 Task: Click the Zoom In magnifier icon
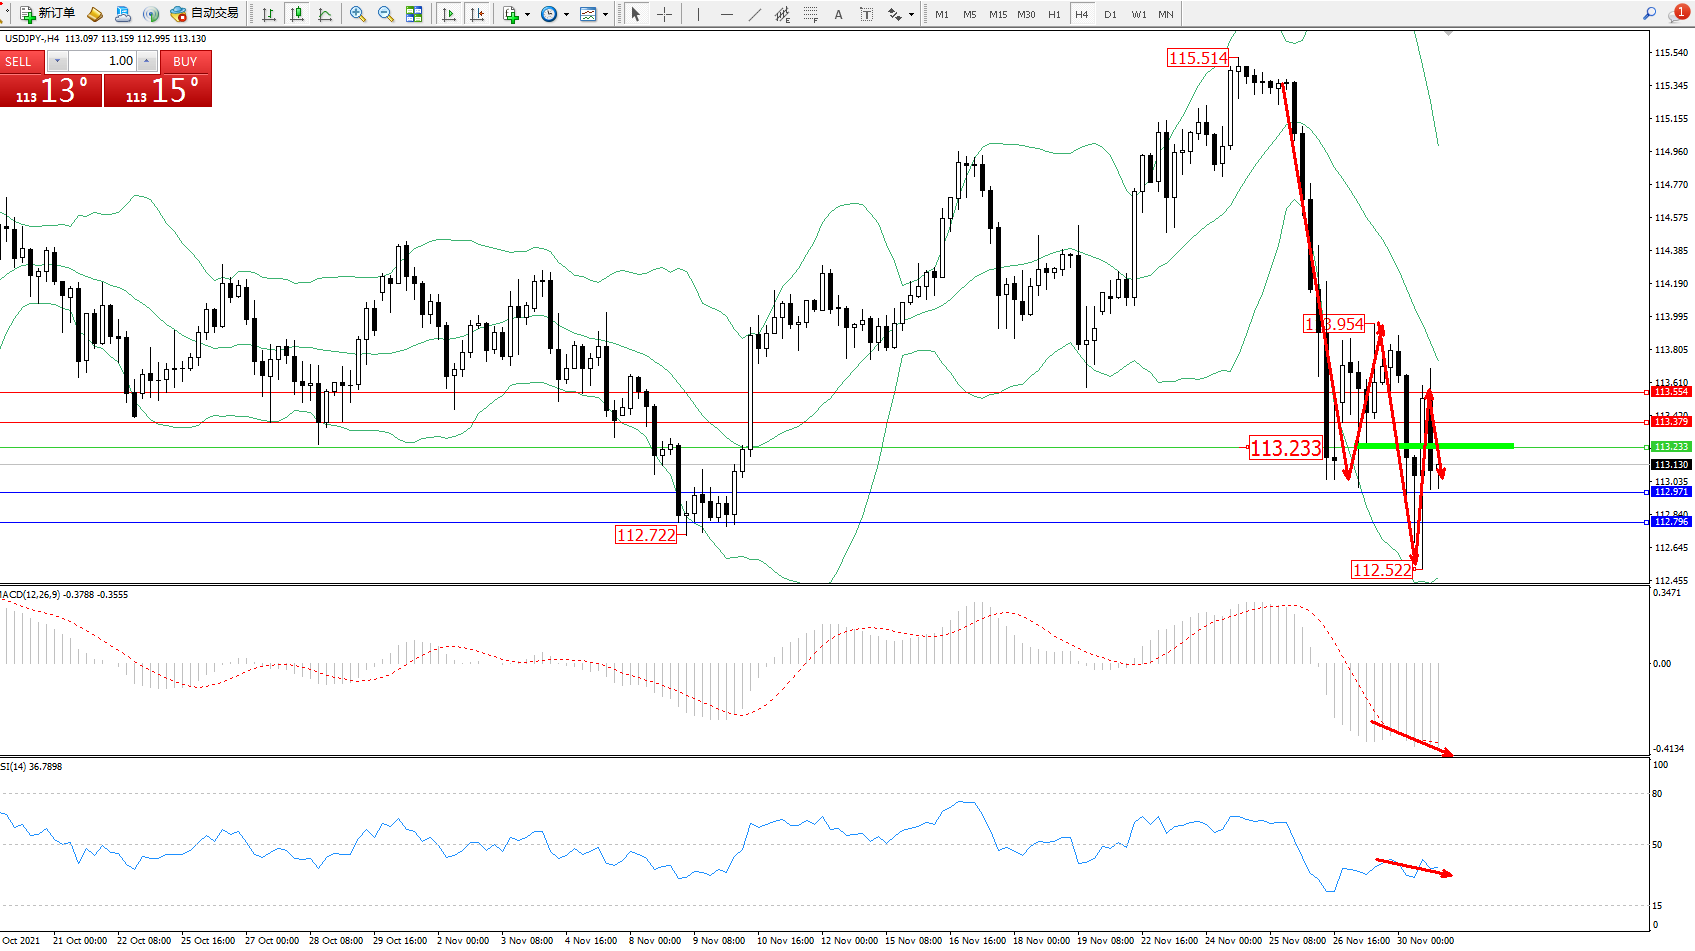tap(357, 14)
